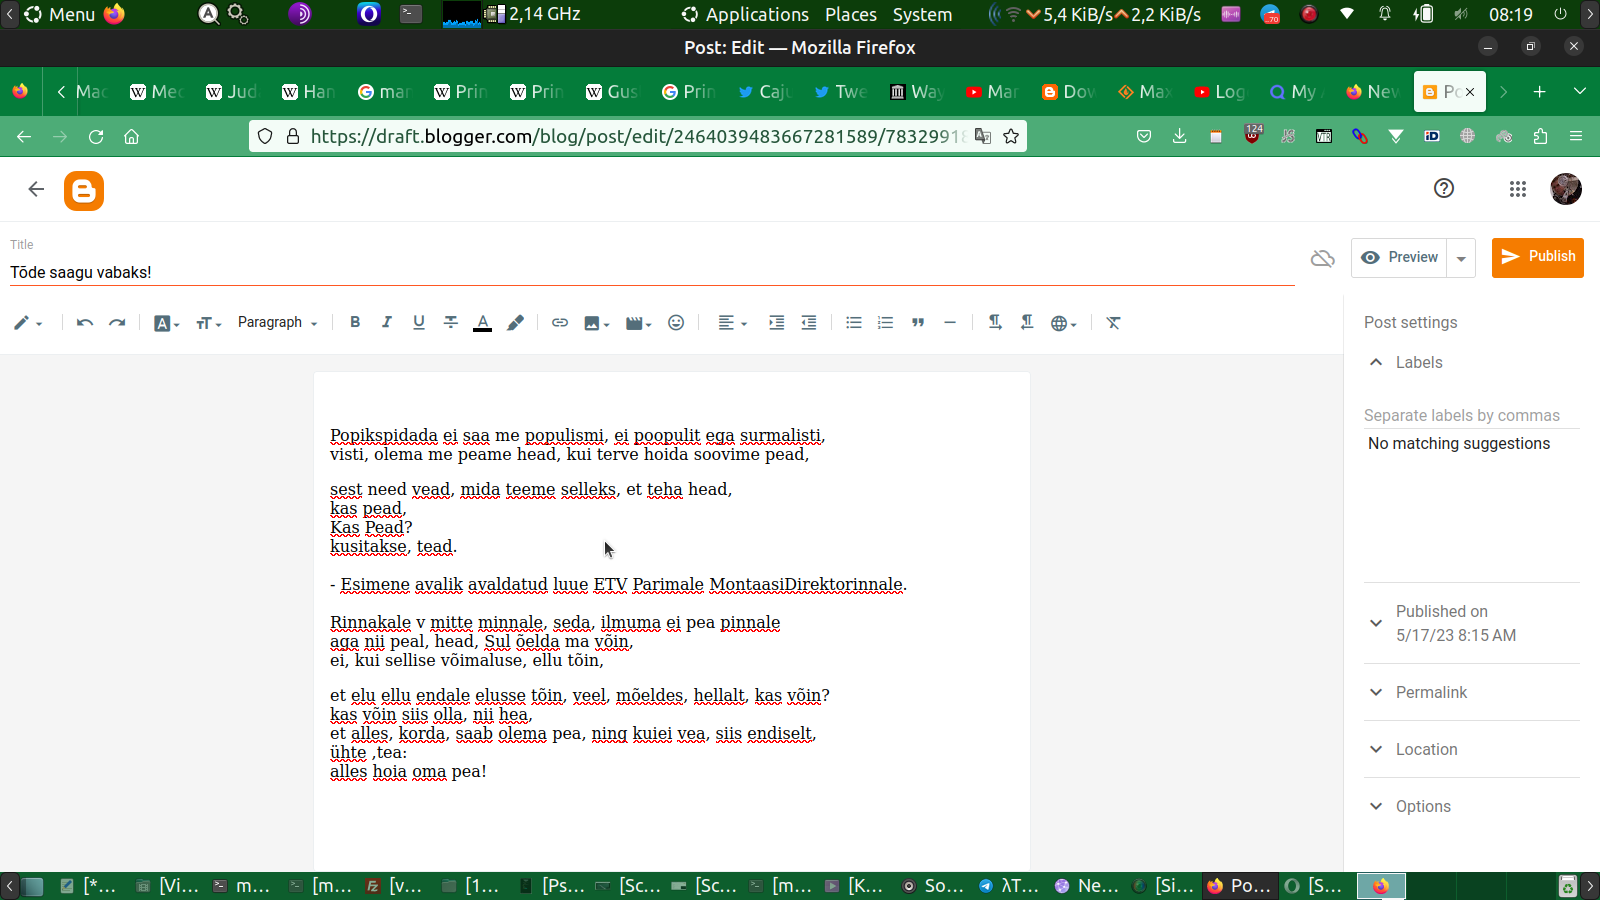This screenshot has height=900, width=1600.
Task: Open the insert video menu
Action: 638,323
